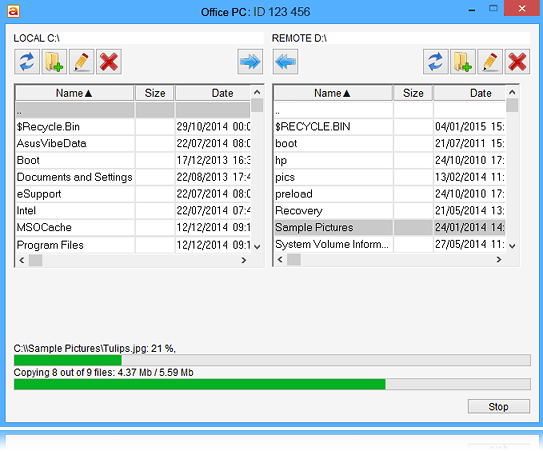Transfer files to local with left arrow

(x=285, y=62)
